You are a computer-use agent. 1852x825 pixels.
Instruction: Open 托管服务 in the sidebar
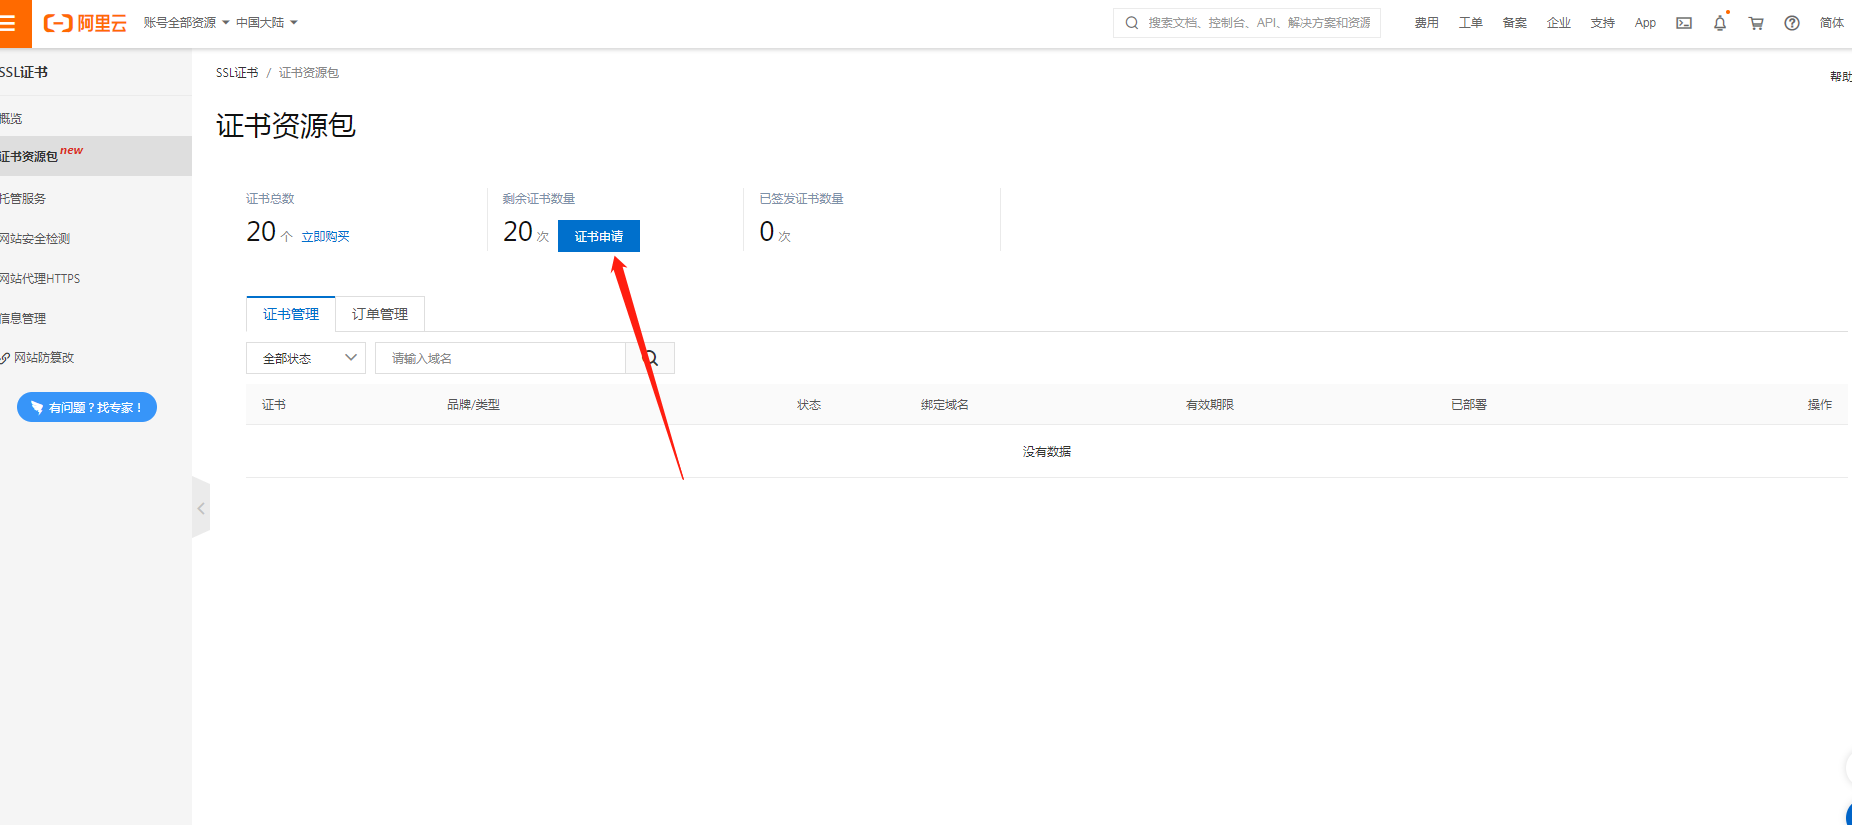point(24,198)
